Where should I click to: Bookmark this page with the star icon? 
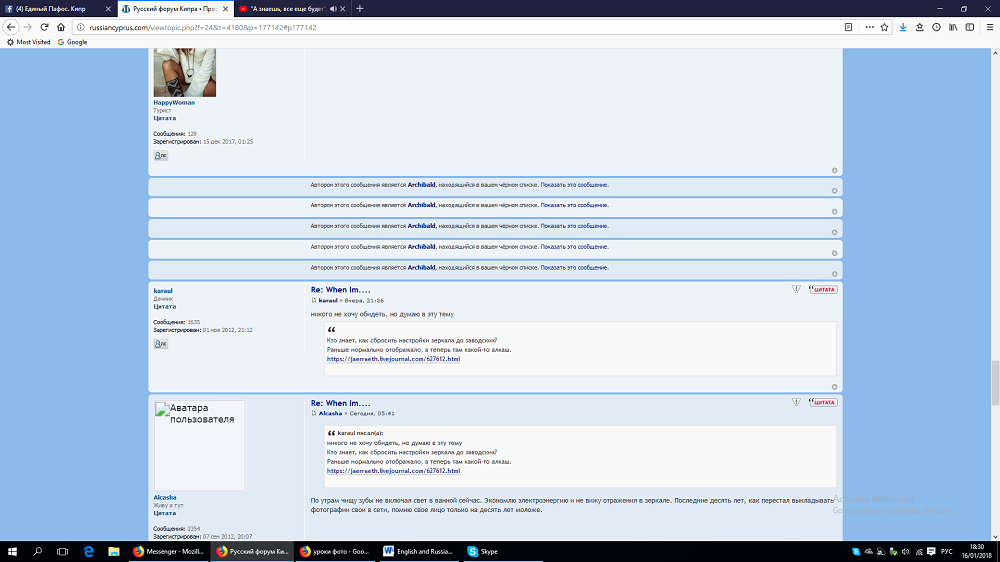coord(884,27)
